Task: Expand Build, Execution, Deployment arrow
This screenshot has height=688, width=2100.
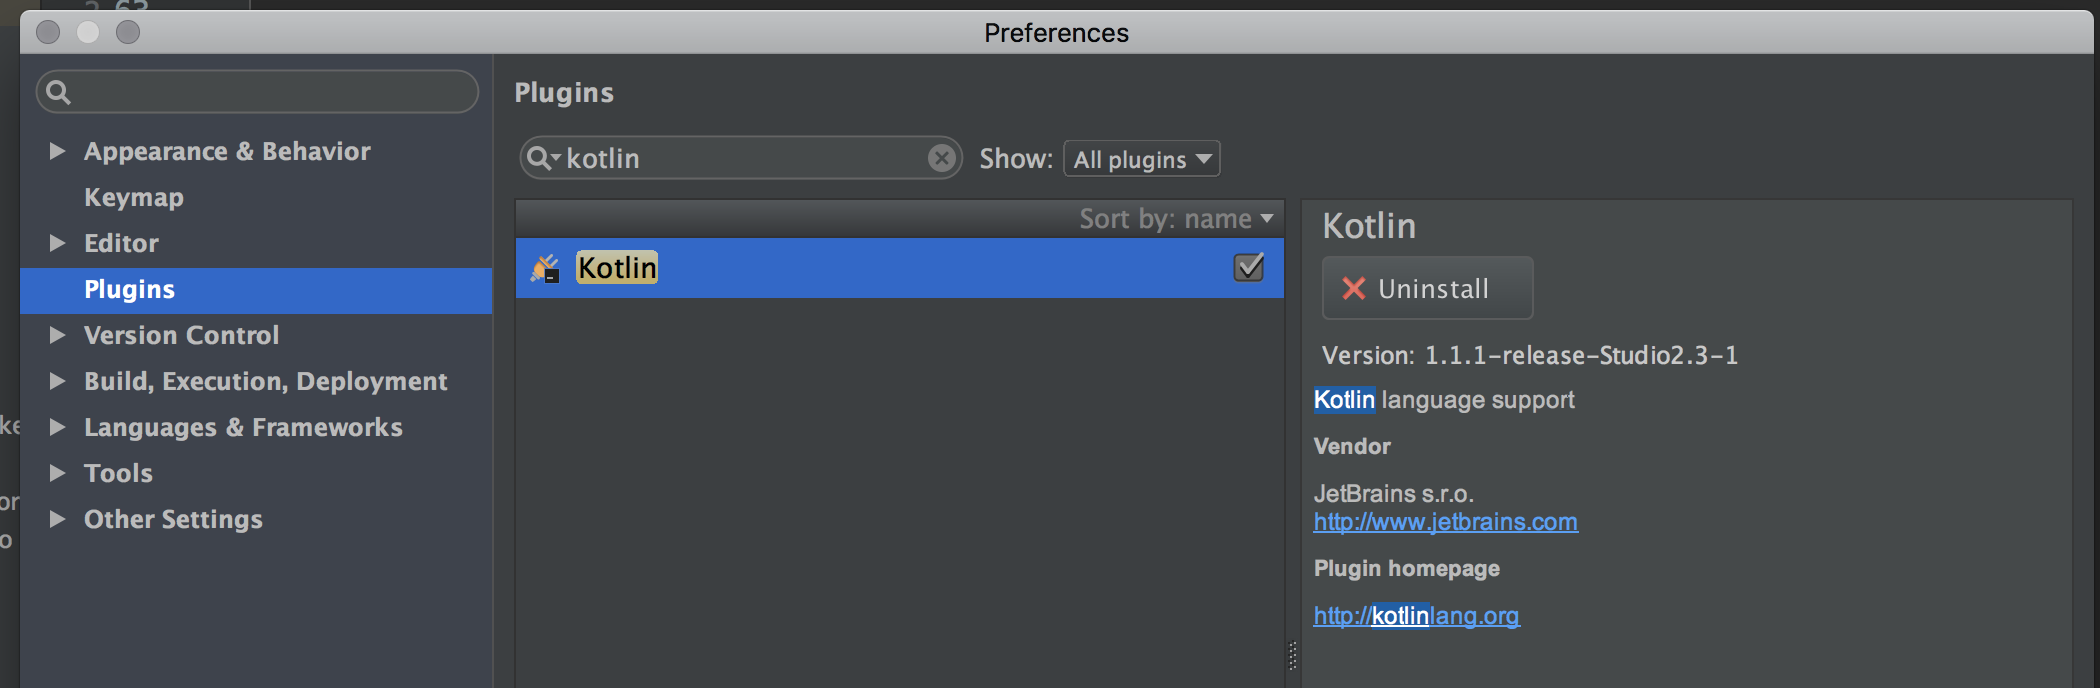Action: [x=57, y=381]
